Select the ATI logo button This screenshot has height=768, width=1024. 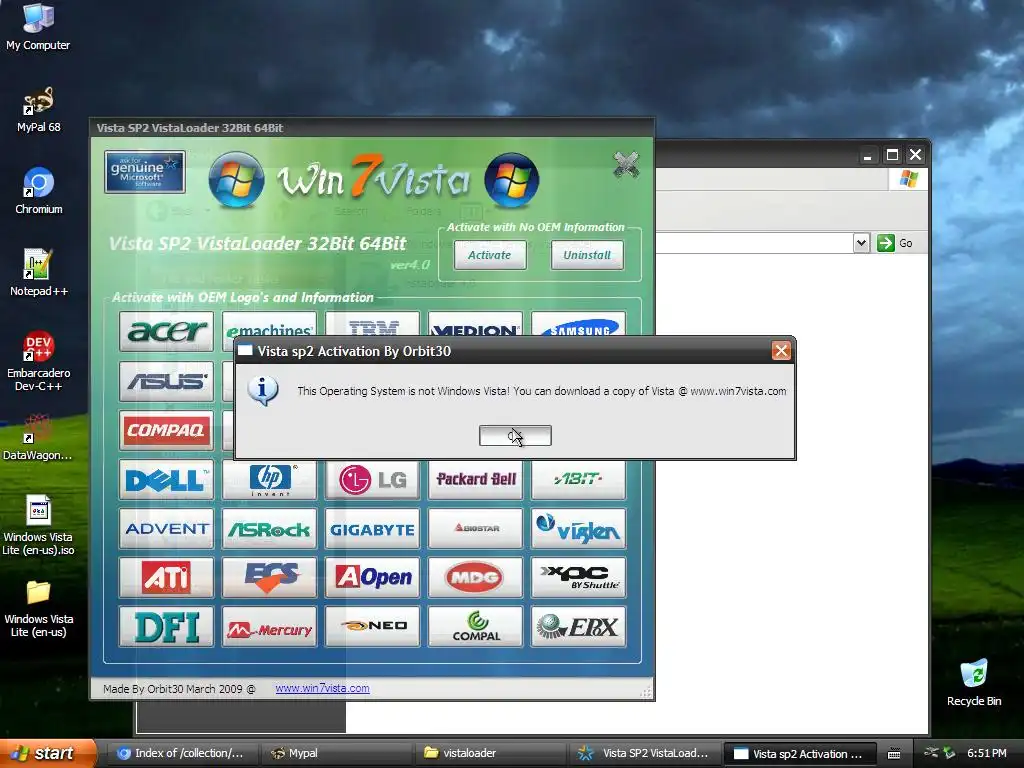(x=167, y=577)
